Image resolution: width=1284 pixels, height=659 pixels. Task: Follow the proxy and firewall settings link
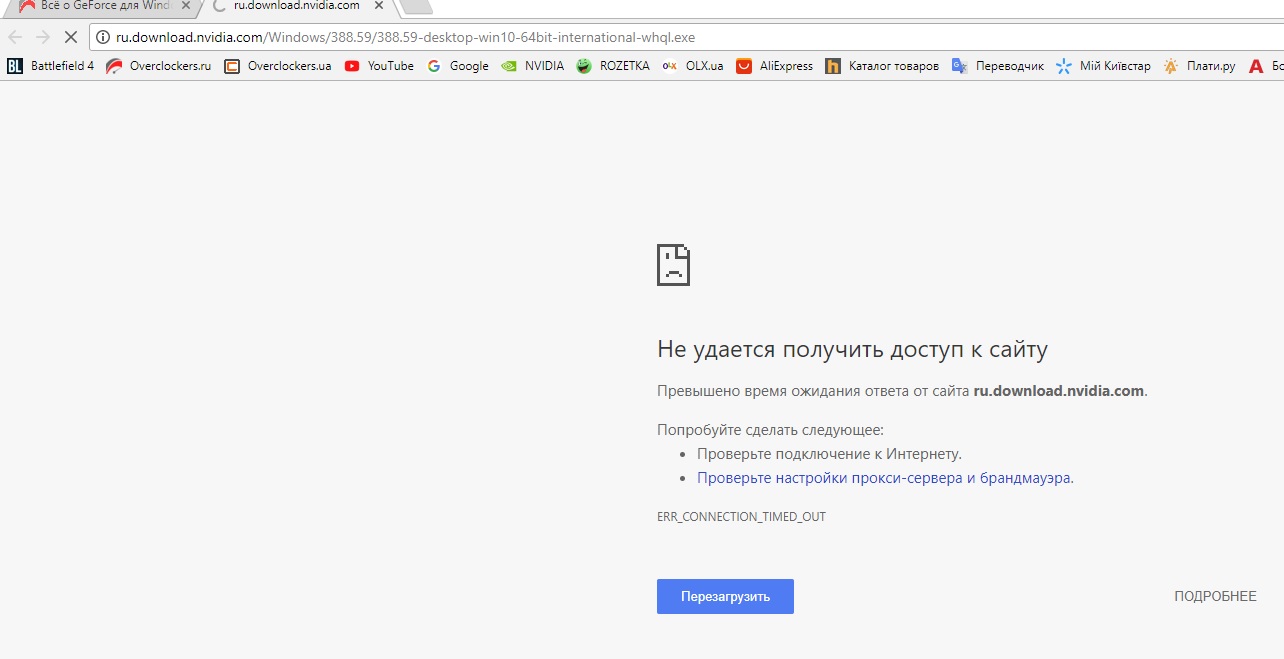(x=885, y=478)
